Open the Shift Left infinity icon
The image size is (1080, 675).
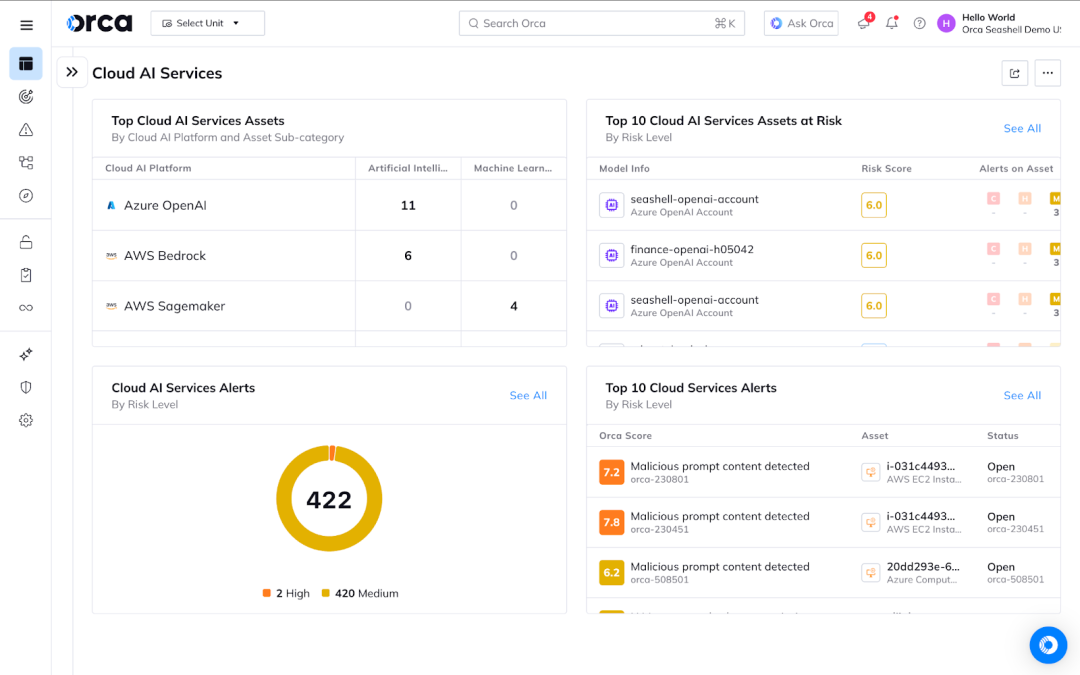tap(26, 308)
